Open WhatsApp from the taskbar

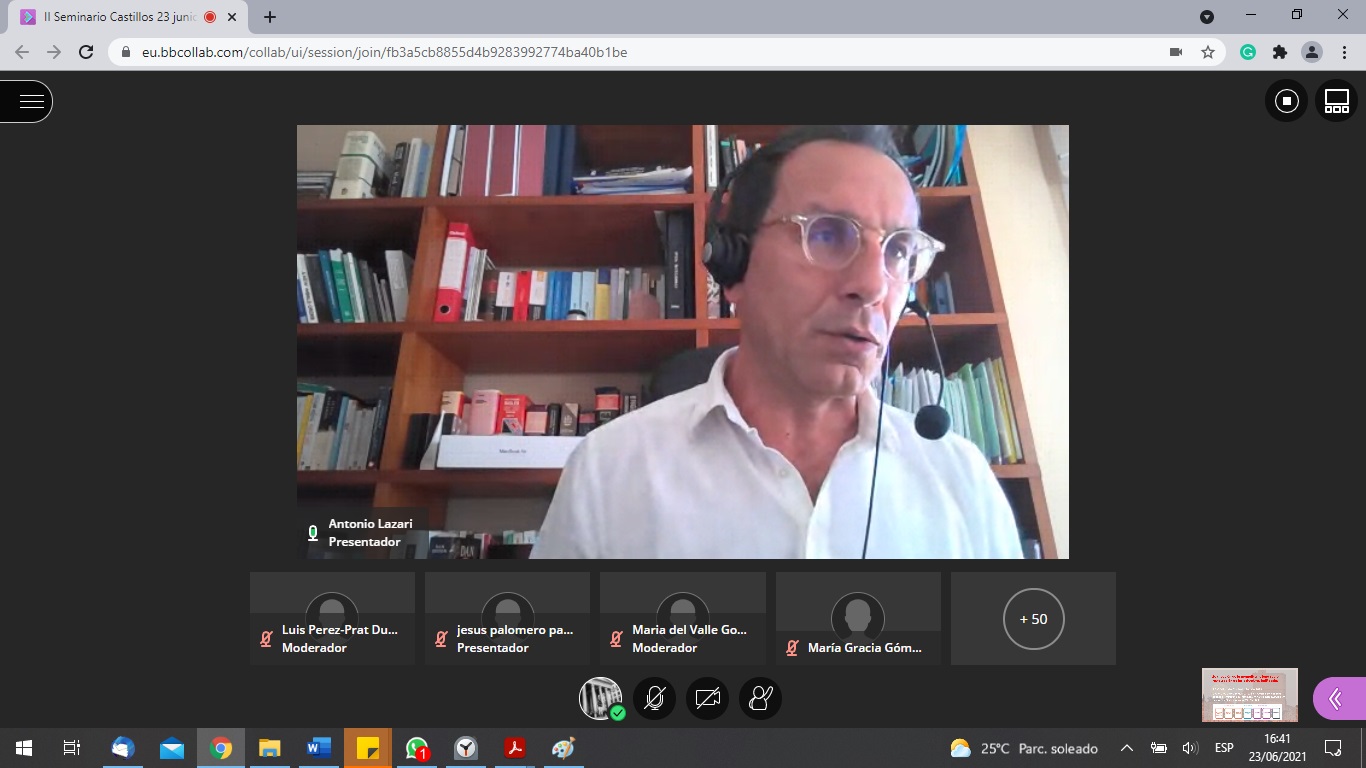[x=417, y=748]
